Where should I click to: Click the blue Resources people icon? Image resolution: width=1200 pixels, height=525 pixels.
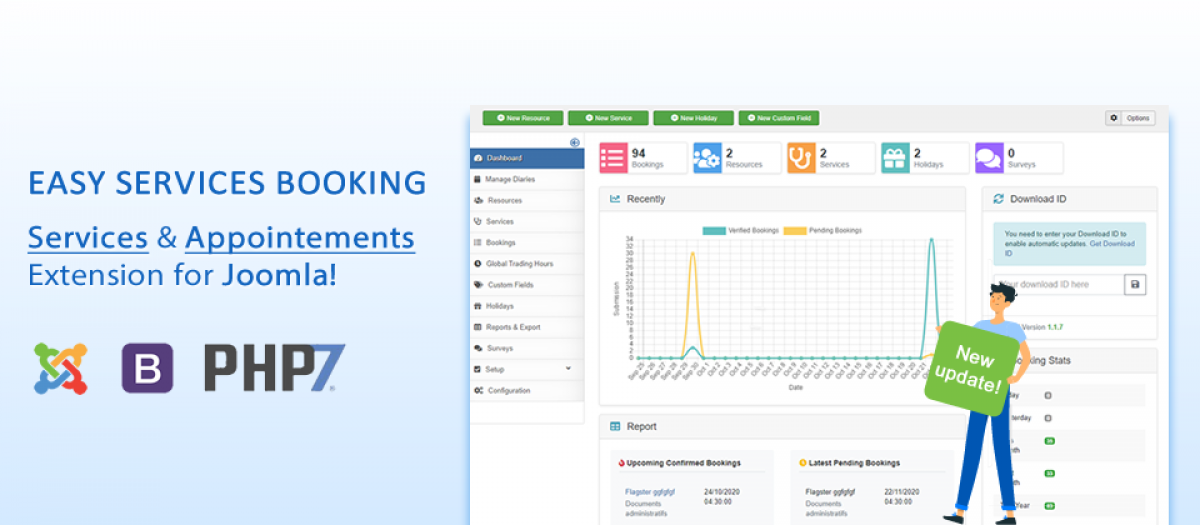point(708,158)
